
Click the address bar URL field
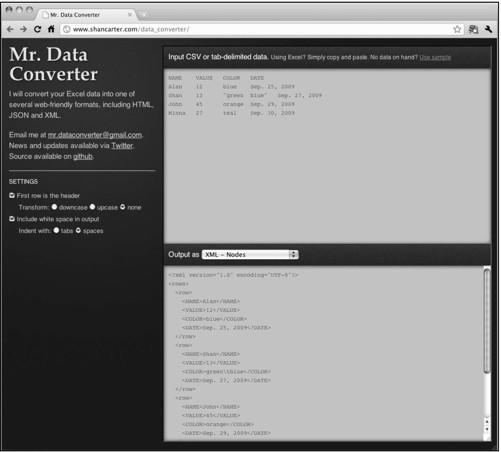[x=260, y=29]
